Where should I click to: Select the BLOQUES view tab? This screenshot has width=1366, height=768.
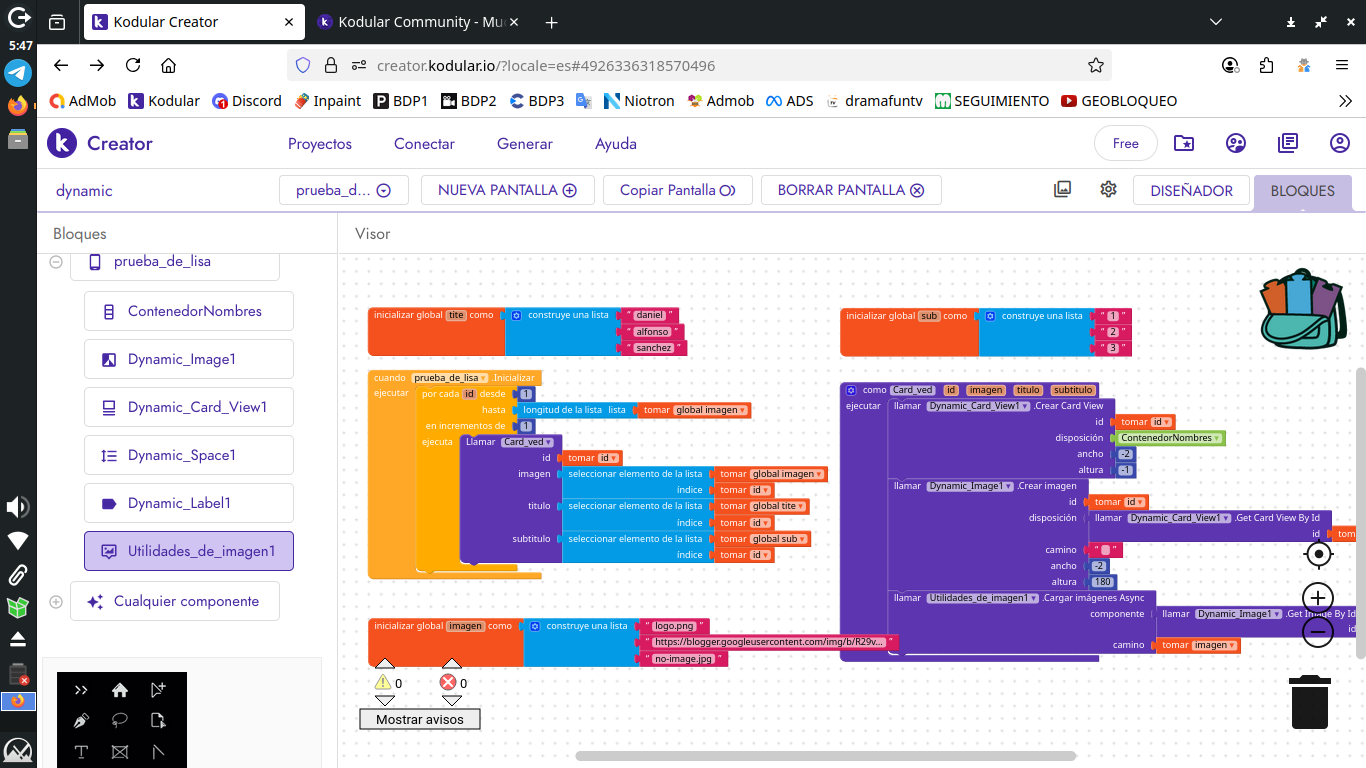click(x=1302, y=191)
